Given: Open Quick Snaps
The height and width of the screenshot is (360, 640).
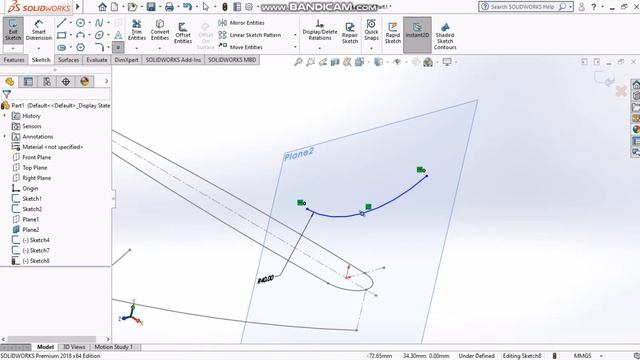Looking at the screenshot, I should (x=371, y=30).
